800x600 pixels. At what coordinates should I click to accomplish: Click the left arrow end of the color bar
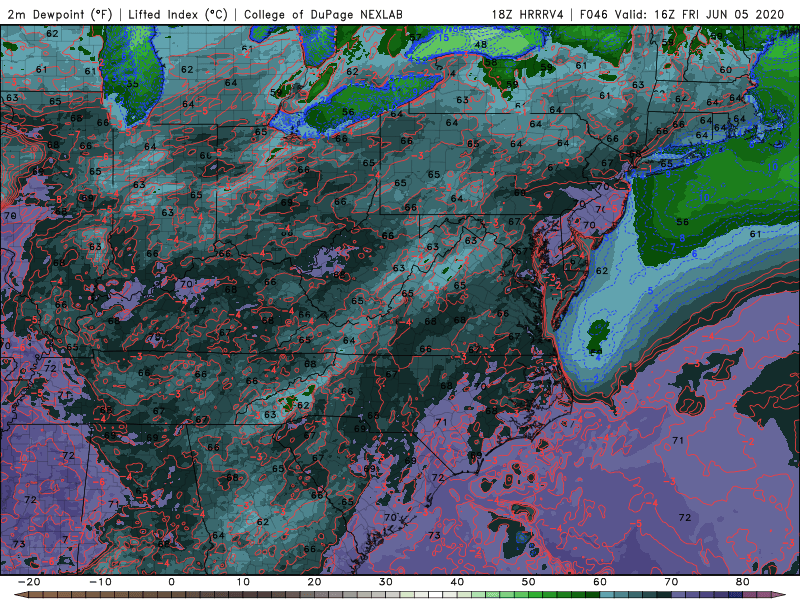20,595
